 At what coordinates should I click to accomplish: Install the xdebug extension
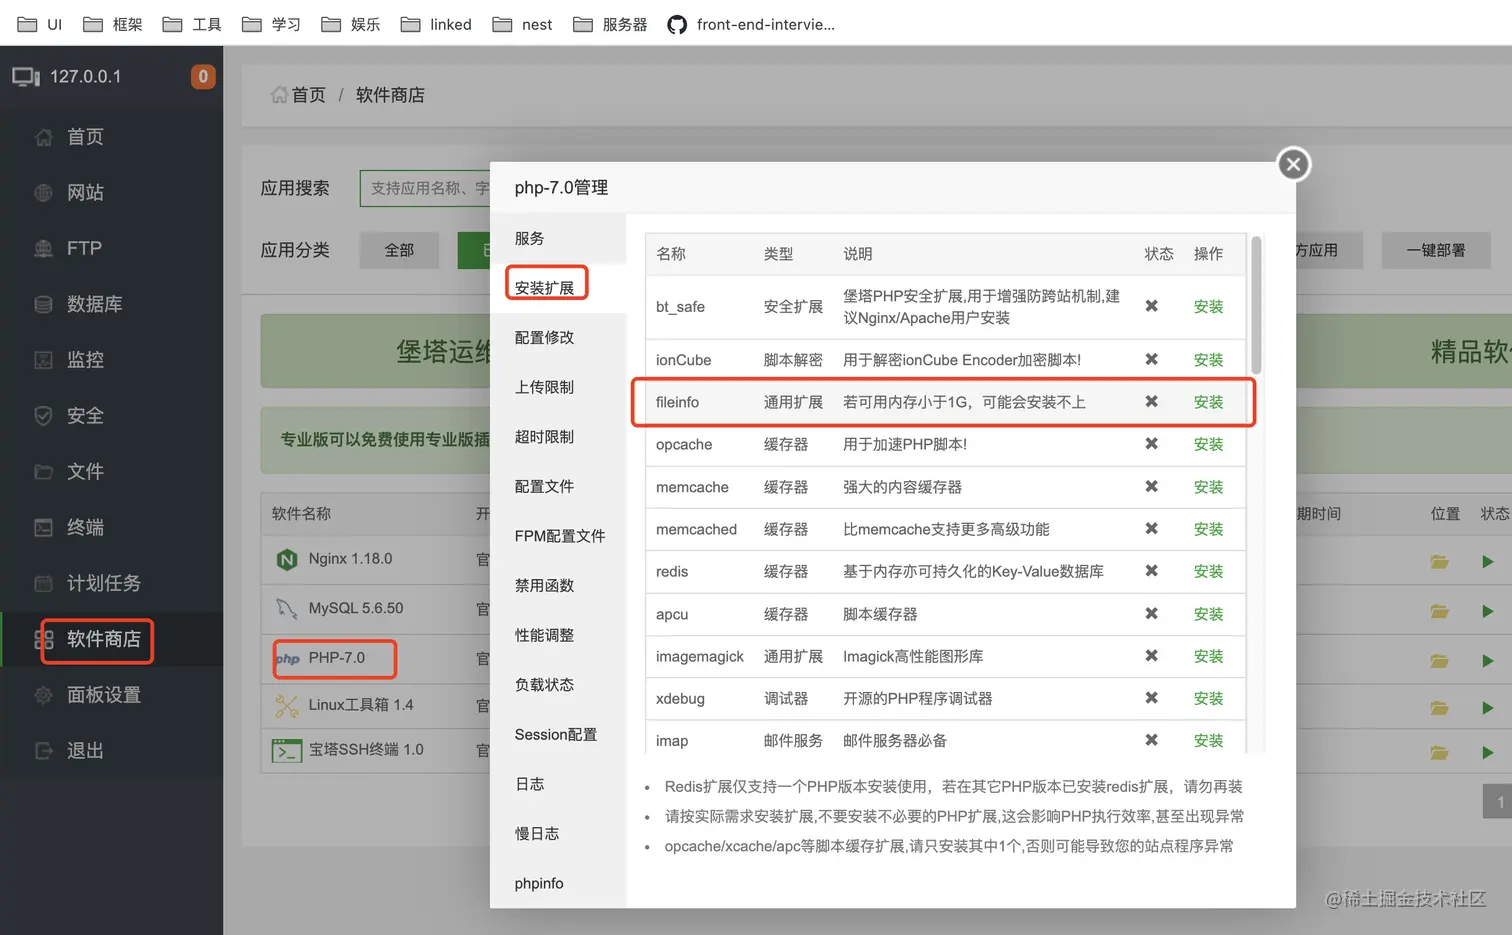coord(1208,698)
